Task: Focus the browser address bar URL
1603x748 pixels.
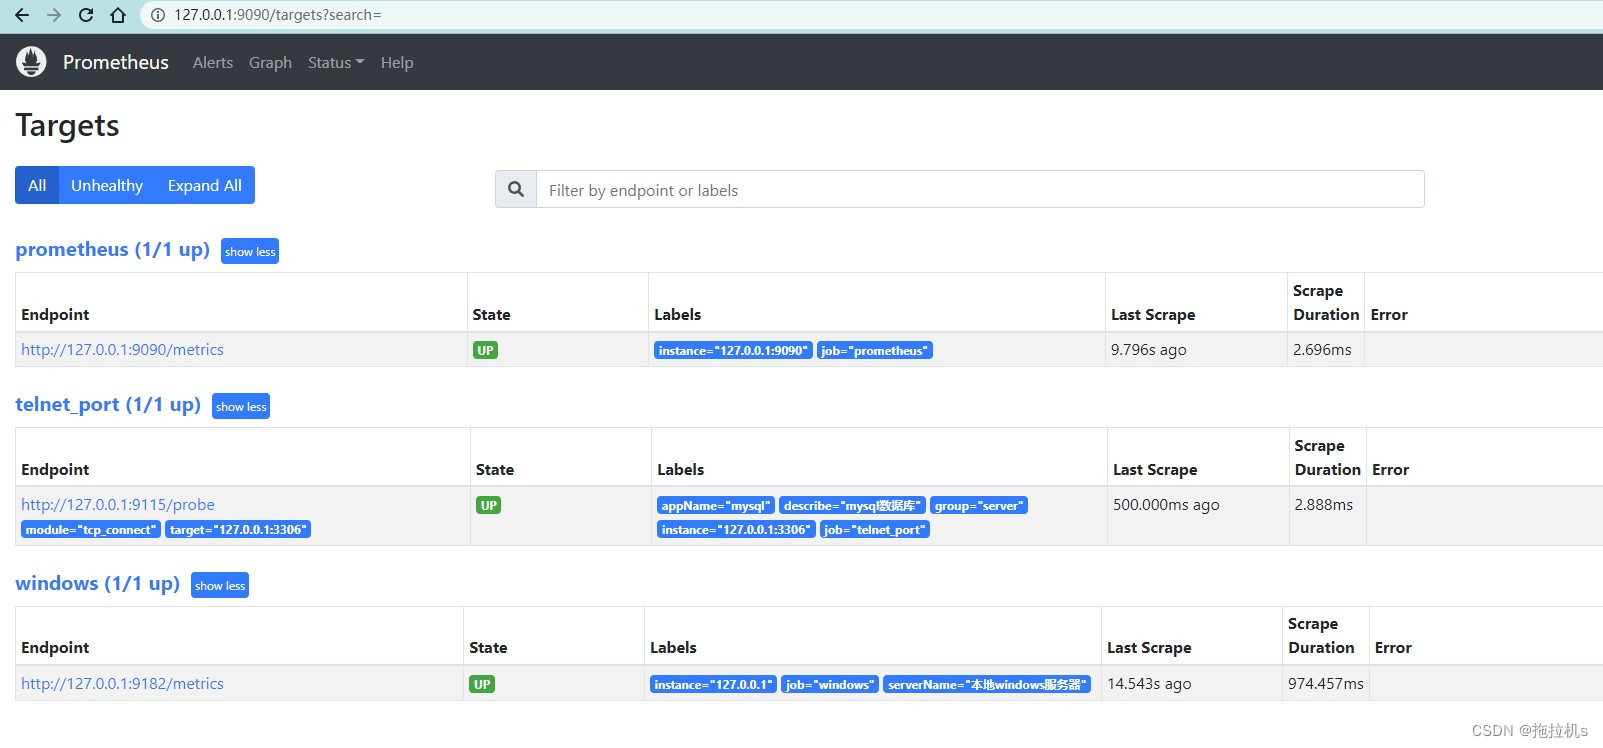Action: 278,15
